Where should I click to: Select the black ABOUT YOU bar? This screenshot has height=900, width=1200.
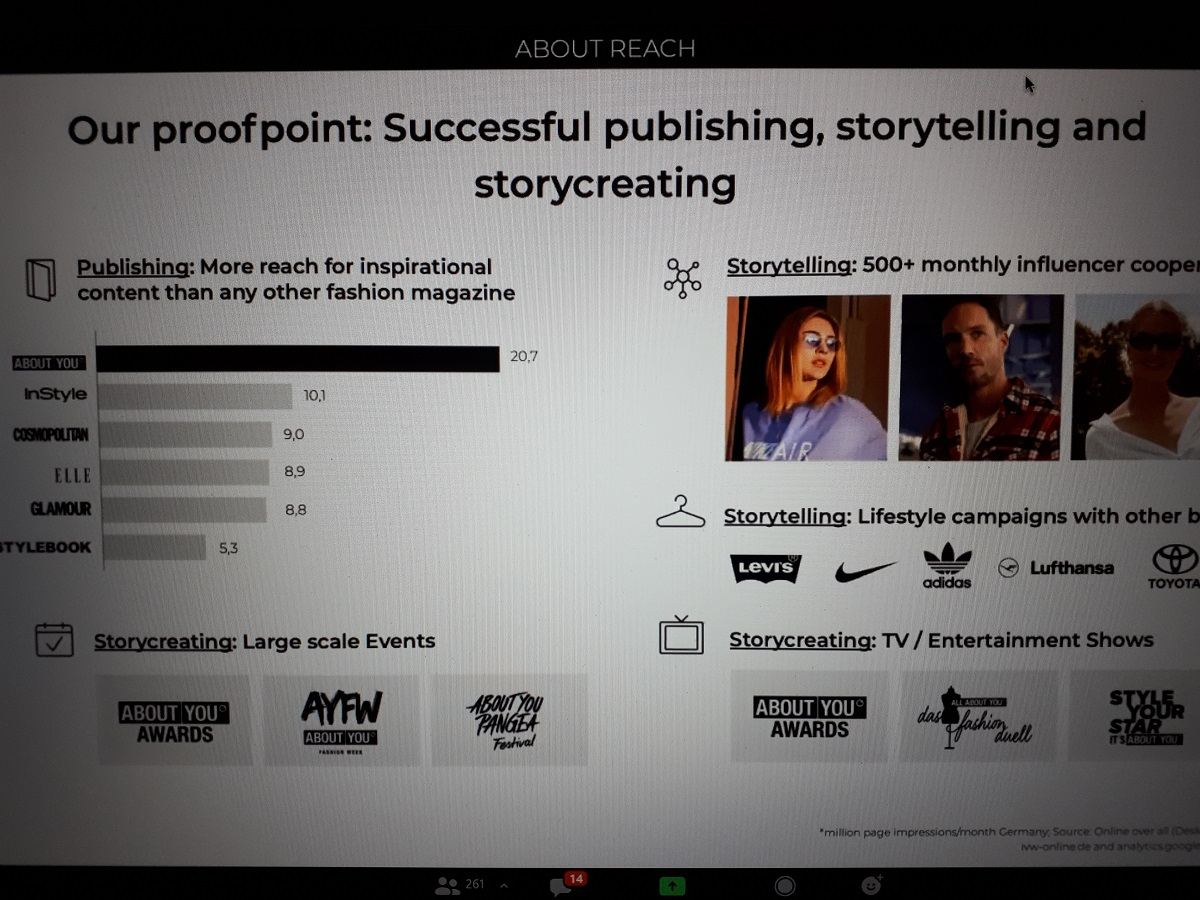298,359
